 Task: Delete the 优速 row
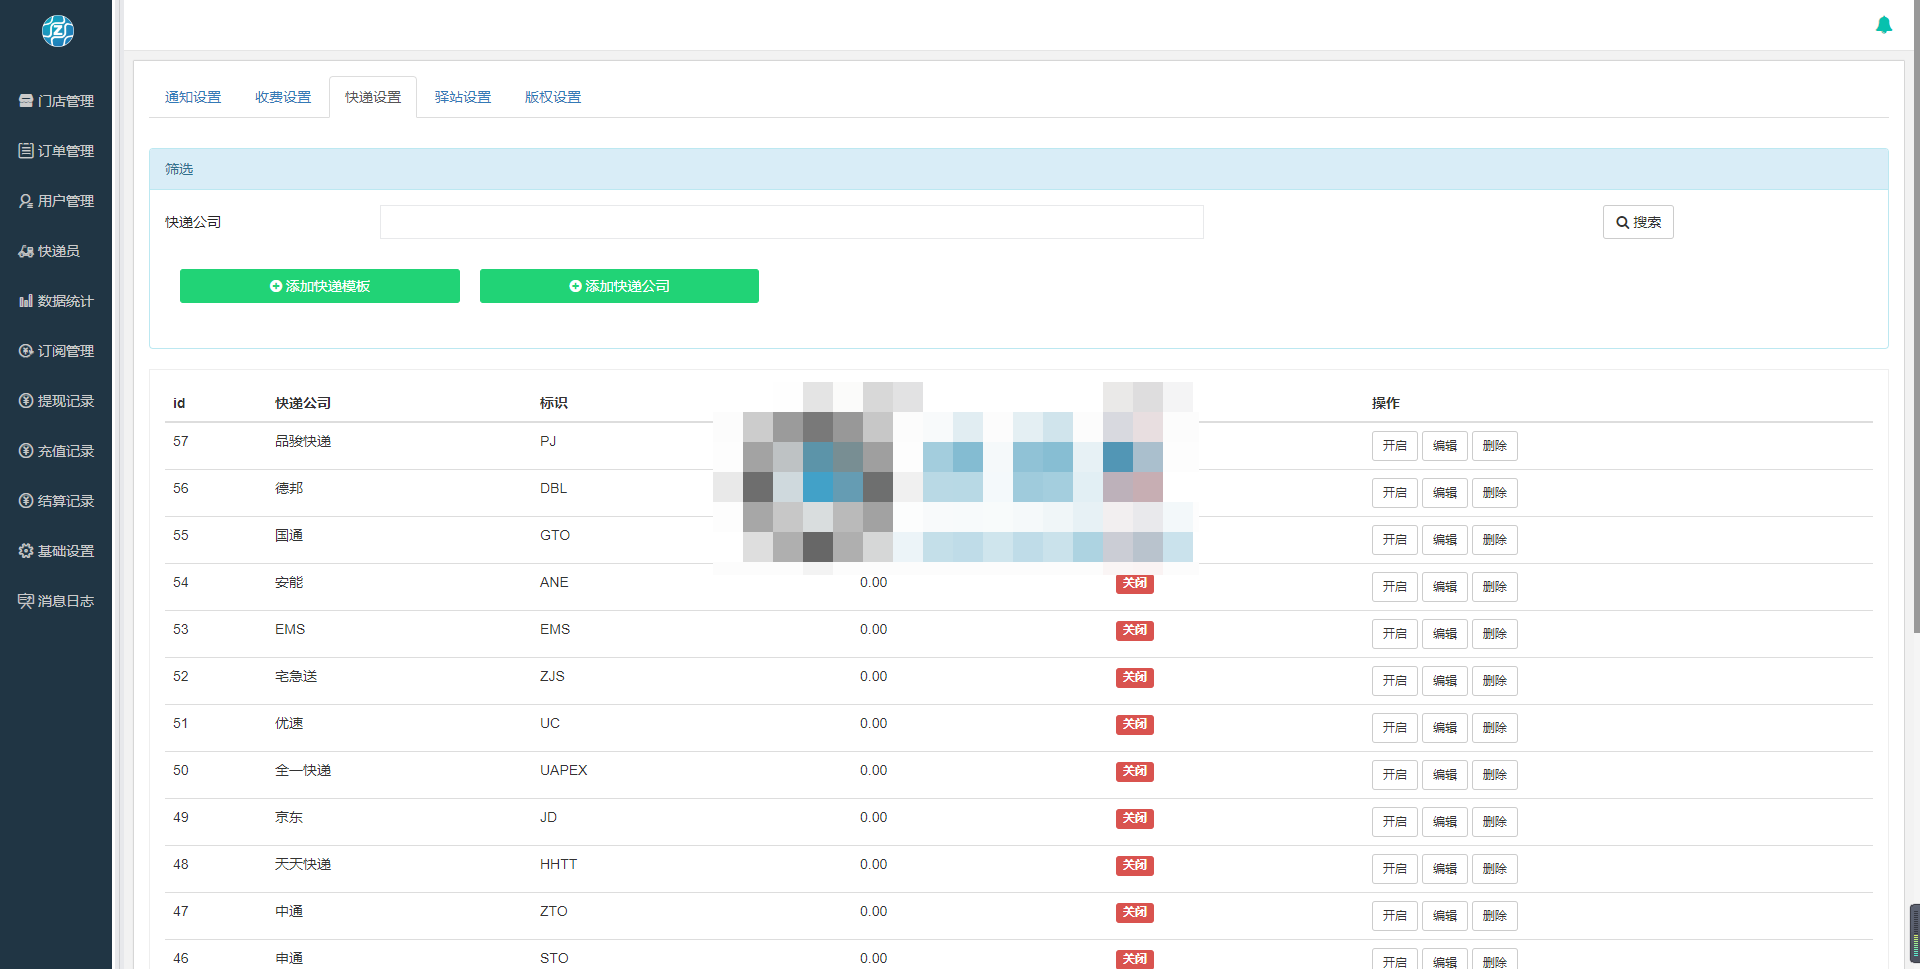(x=1494, y=728)
